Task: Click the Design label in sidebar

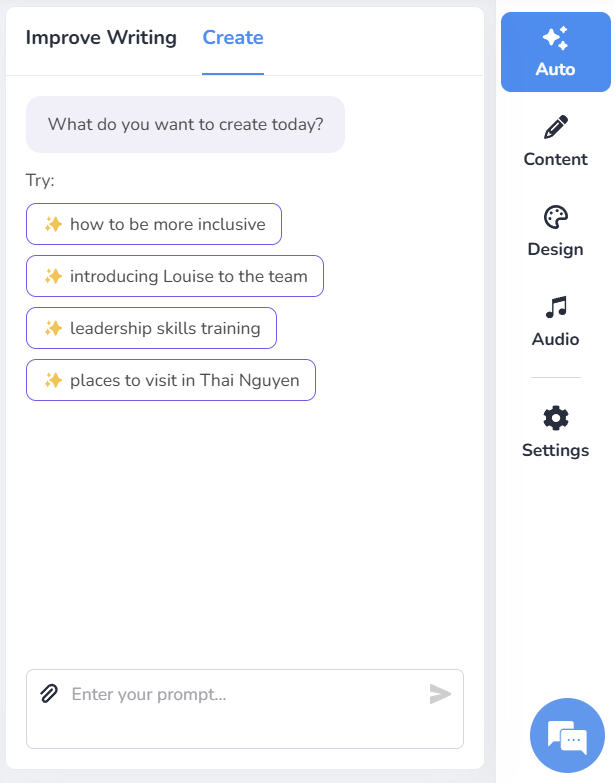Action: click(556, 249)
